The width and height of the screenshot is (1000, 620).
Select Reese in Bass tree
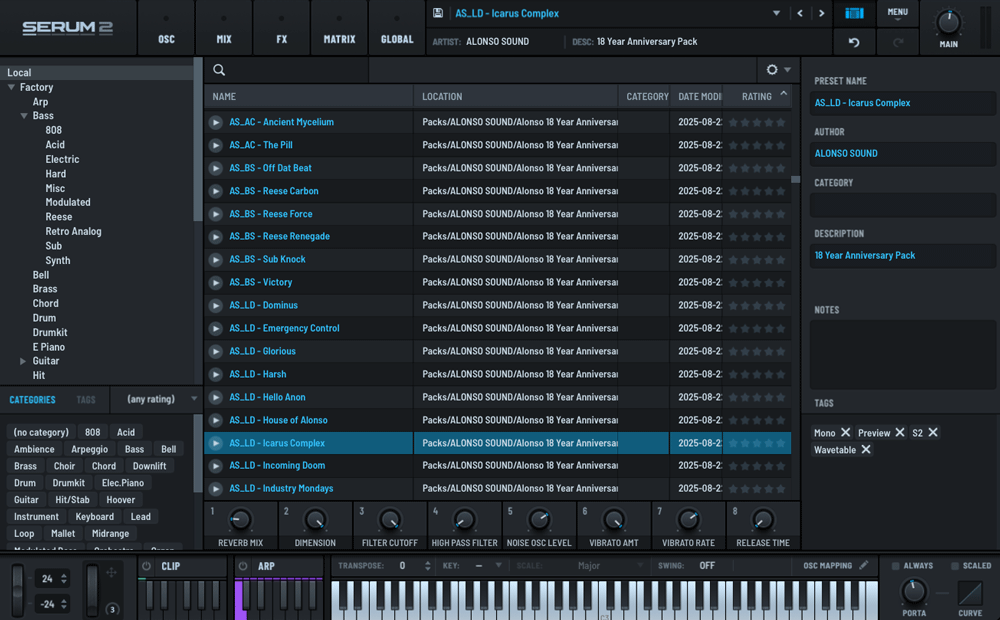pos(59,217)
